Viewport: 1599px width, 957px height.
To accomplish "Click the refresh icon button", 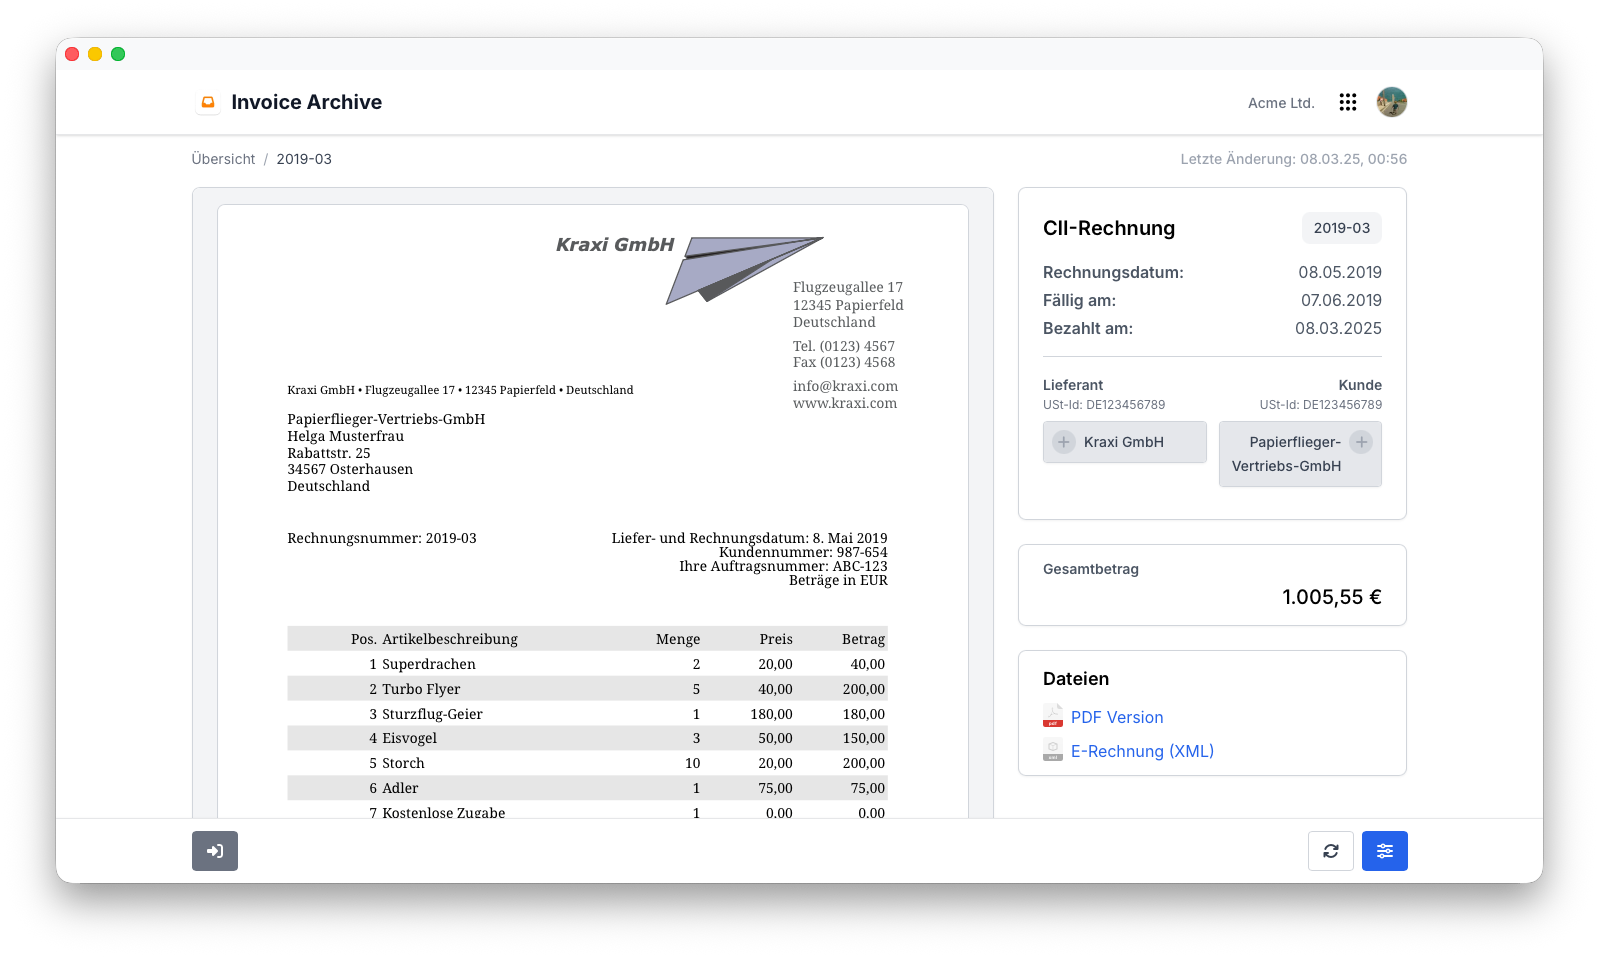I will [1331, 851].
